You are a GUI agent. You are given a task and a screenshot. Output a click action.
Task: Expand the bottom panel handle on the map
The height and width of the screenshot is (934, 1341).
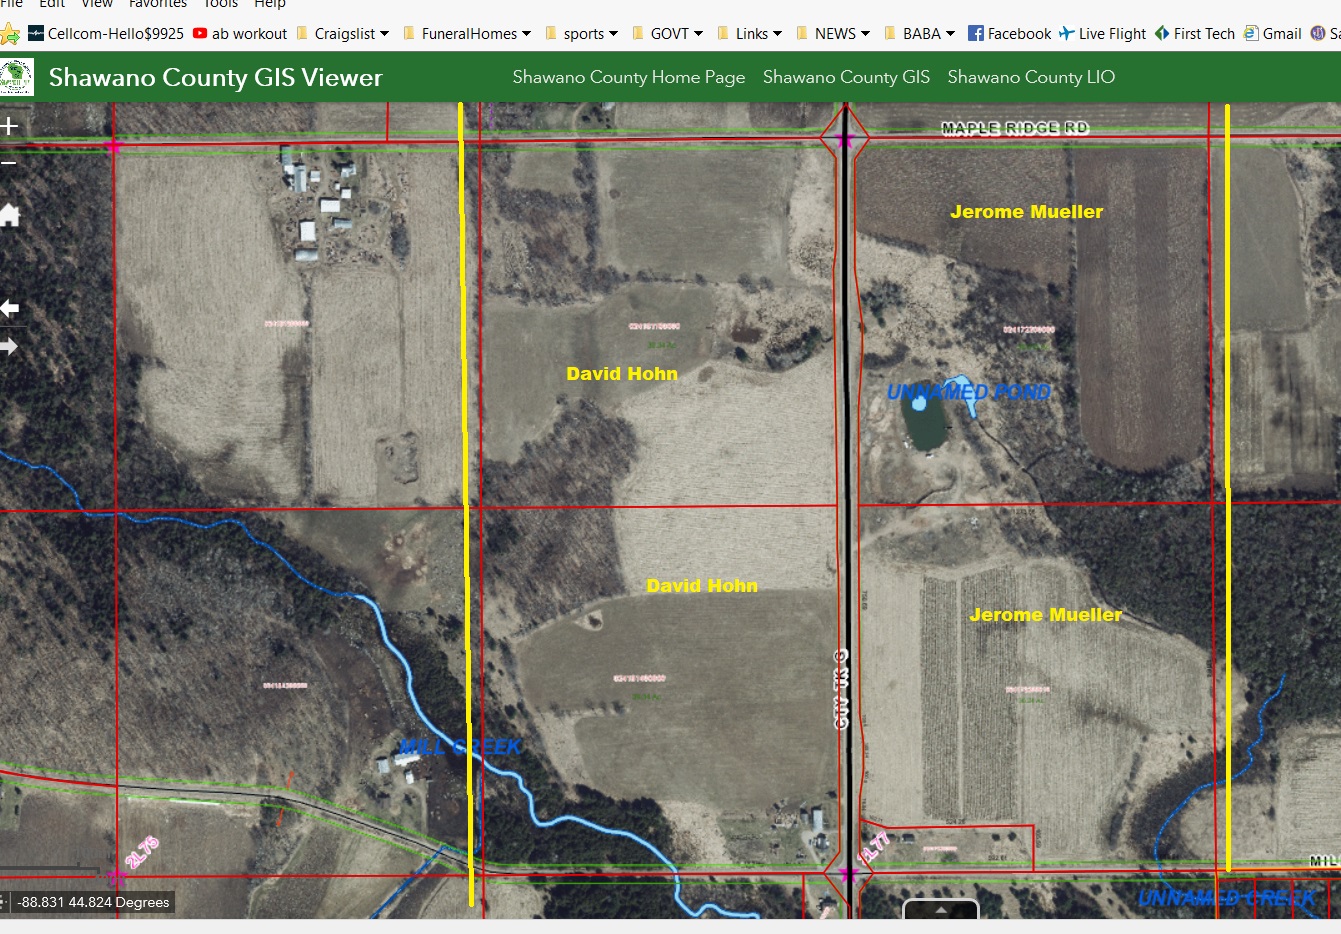[940, 910]
